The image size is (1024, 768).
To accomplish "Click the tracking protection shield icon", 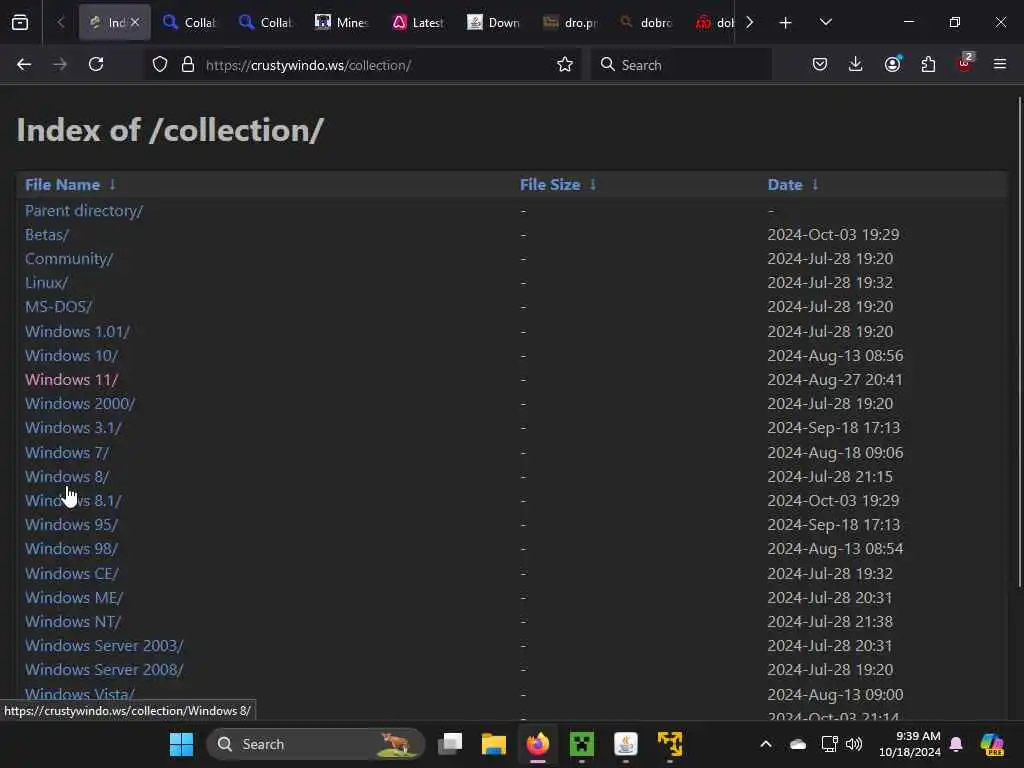I will 160,65.
